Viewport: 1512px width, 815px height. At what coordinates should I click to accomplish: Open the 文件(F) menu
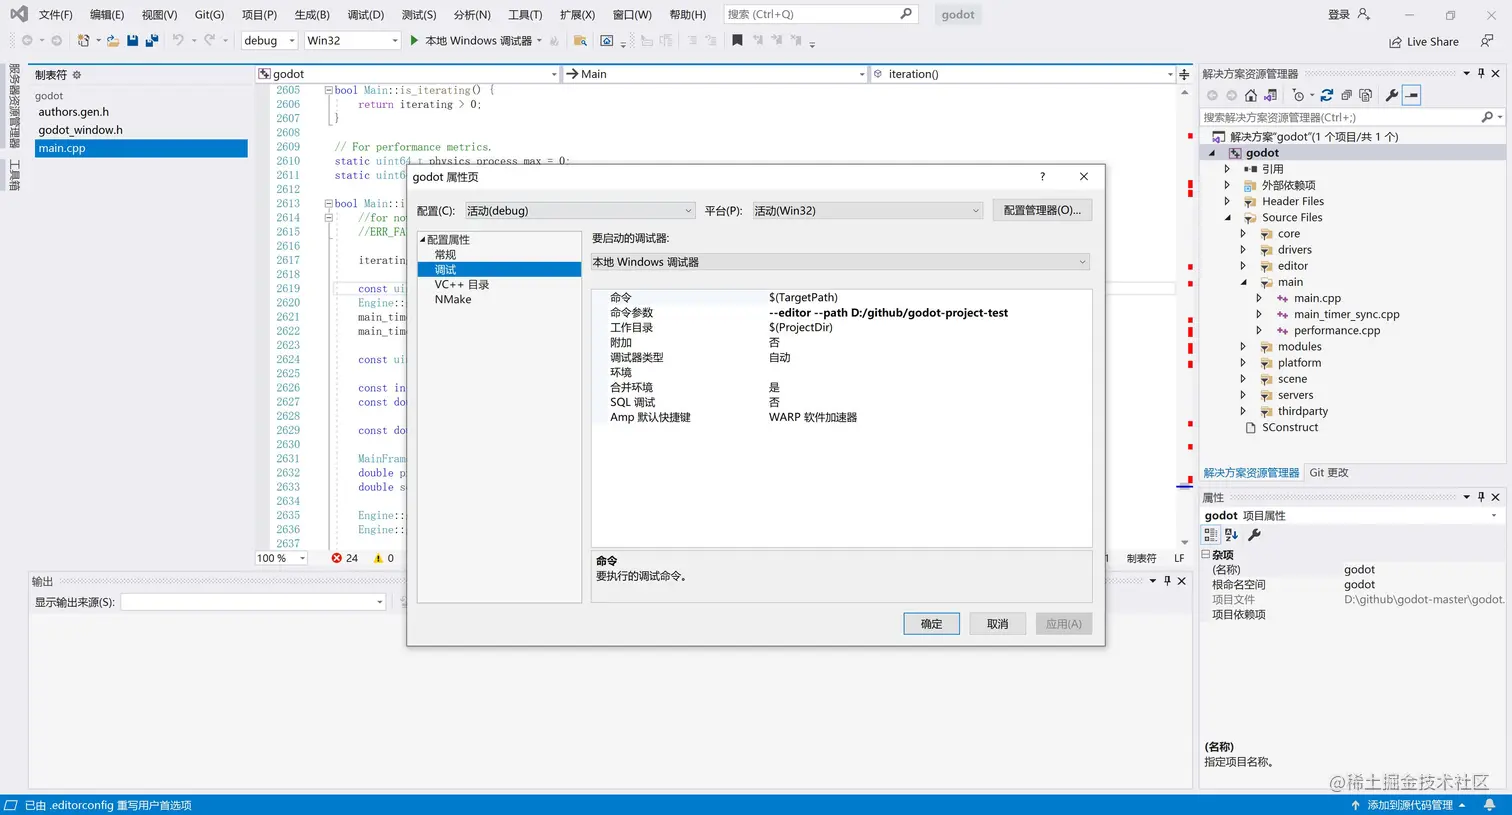pos(56,15)
